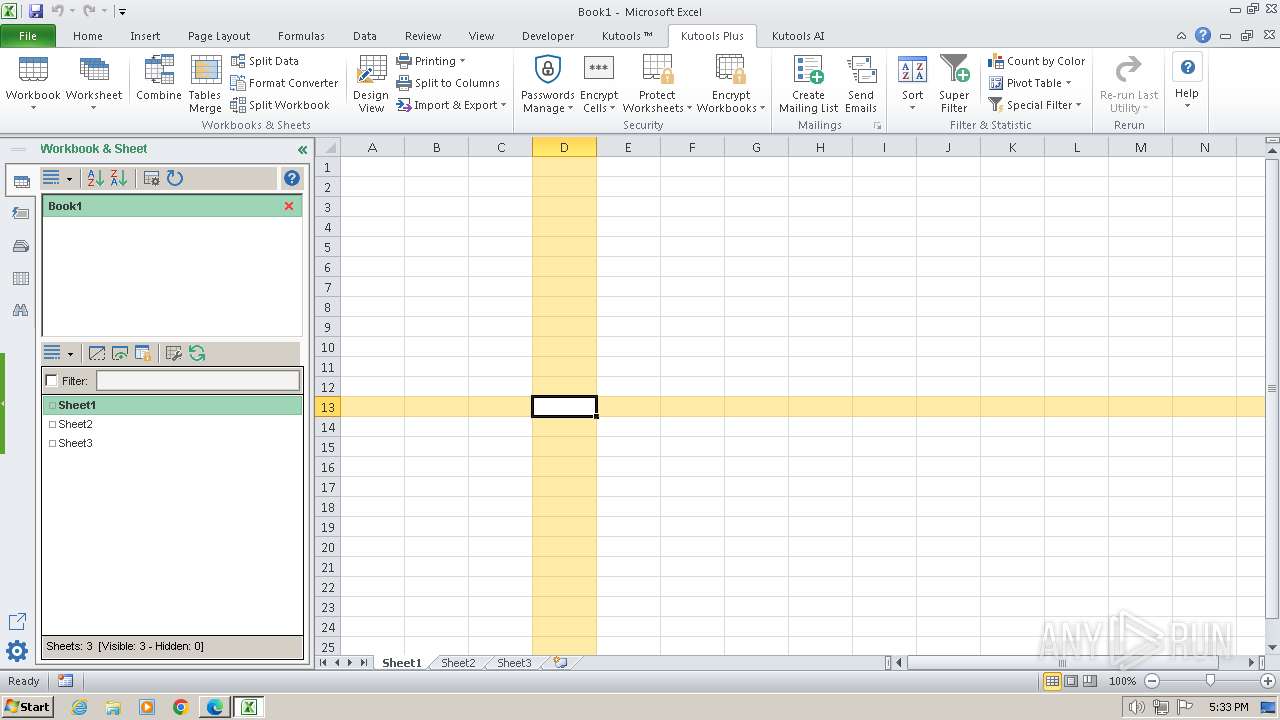Click sheet tools wrench icon in pane
The height and width of the screenshot is (720, 1280).
coord(173,353)
